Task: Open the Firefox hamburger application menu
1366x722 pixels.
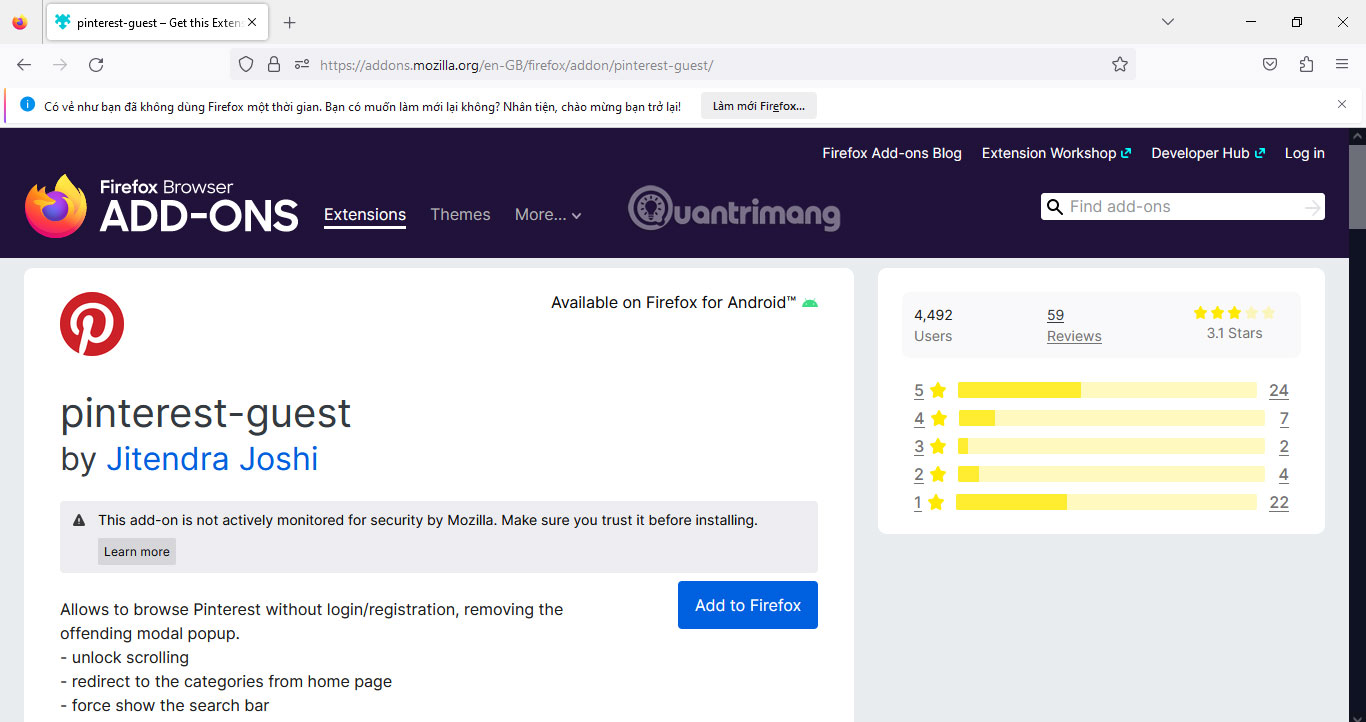Action: [1342, 64]
